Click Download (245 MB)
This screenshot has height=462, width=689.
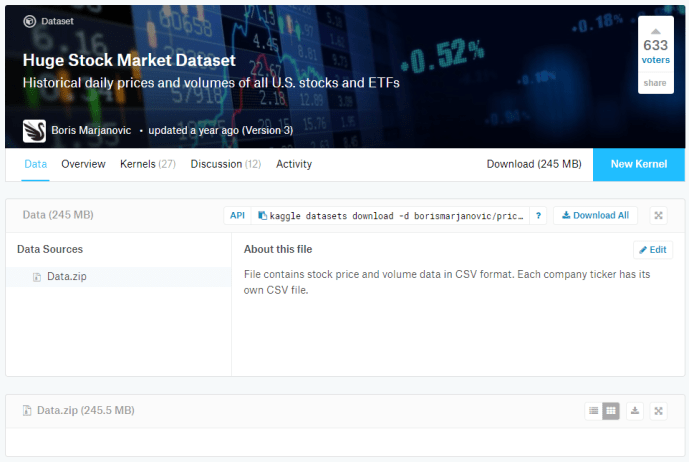tap(534, 164)
